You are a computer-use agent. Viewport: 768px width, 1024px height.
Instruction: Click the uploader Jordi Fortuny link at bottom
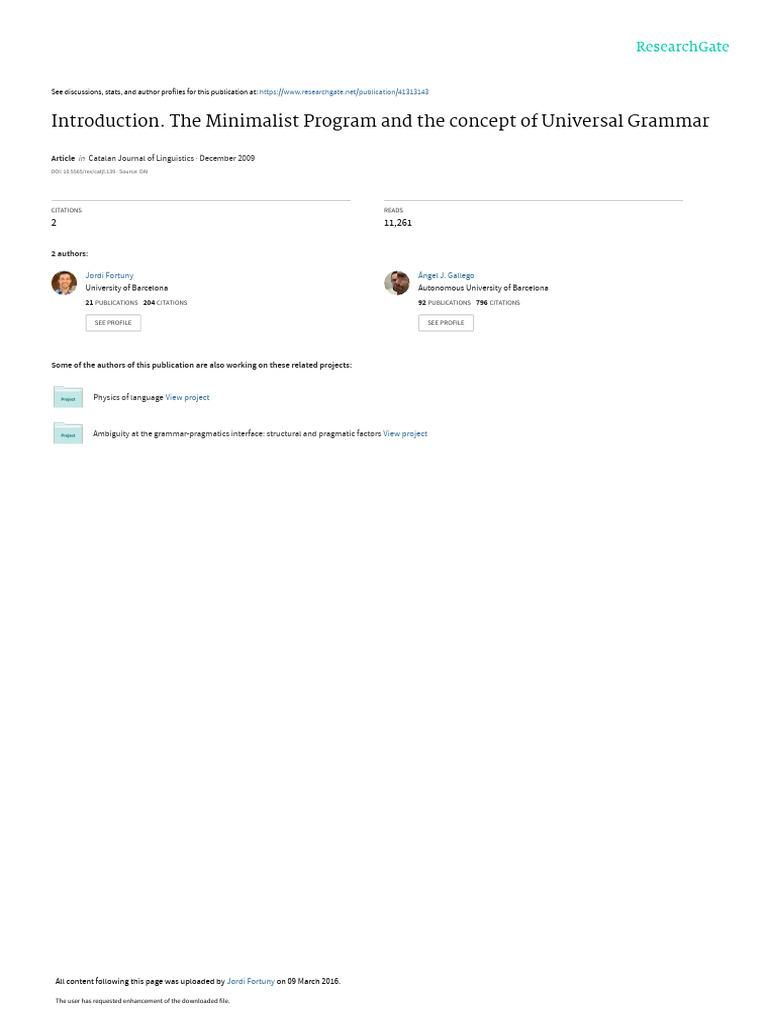(251, 981)
